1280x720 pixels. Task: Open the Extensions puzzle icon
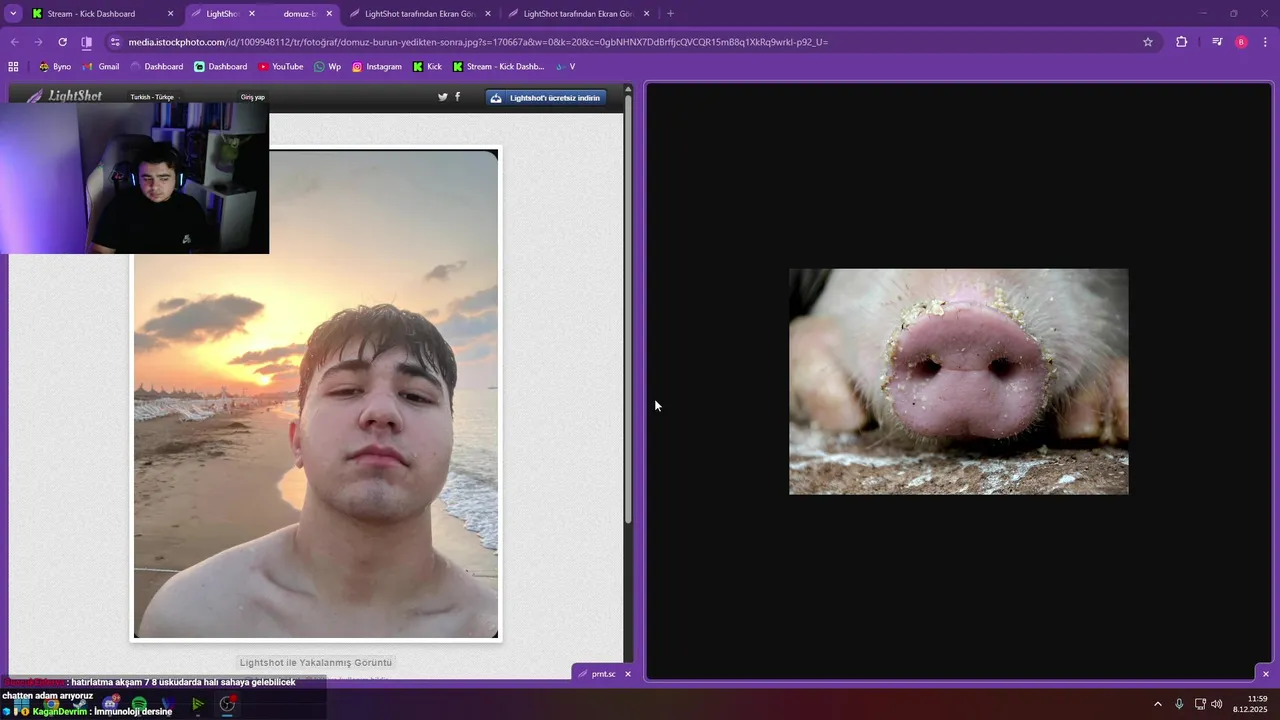coord(1182,42)
